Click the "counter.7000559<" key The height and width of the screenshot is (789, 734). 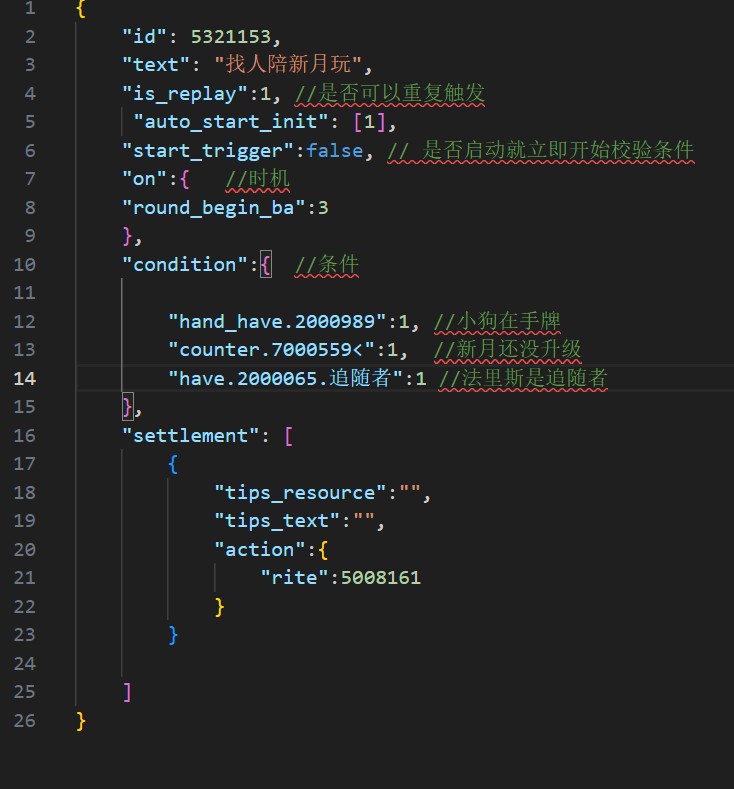(271, 349)
